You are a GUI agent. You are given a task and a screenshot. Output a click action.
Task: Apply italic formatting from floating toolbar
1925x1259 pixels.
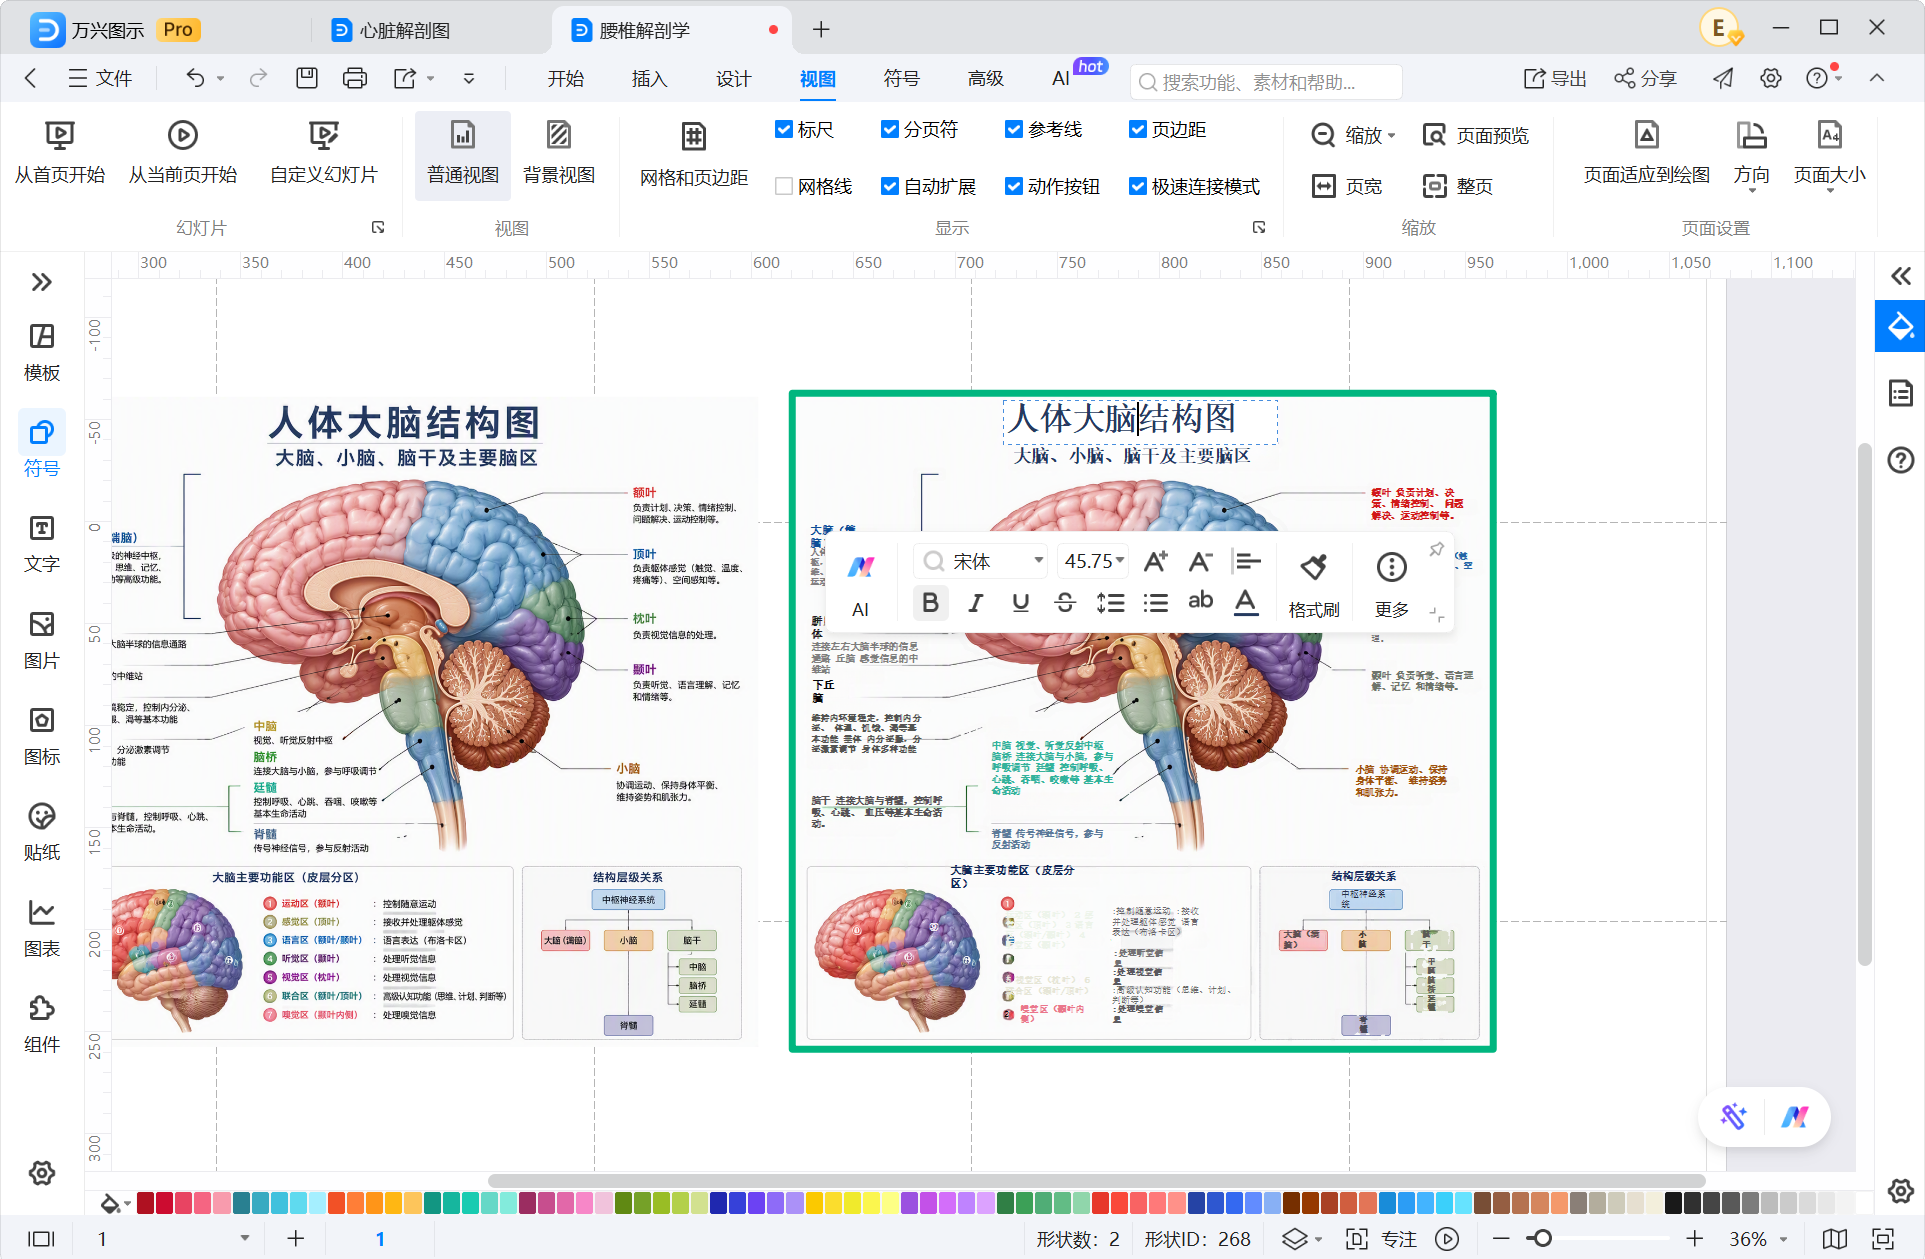975,603
